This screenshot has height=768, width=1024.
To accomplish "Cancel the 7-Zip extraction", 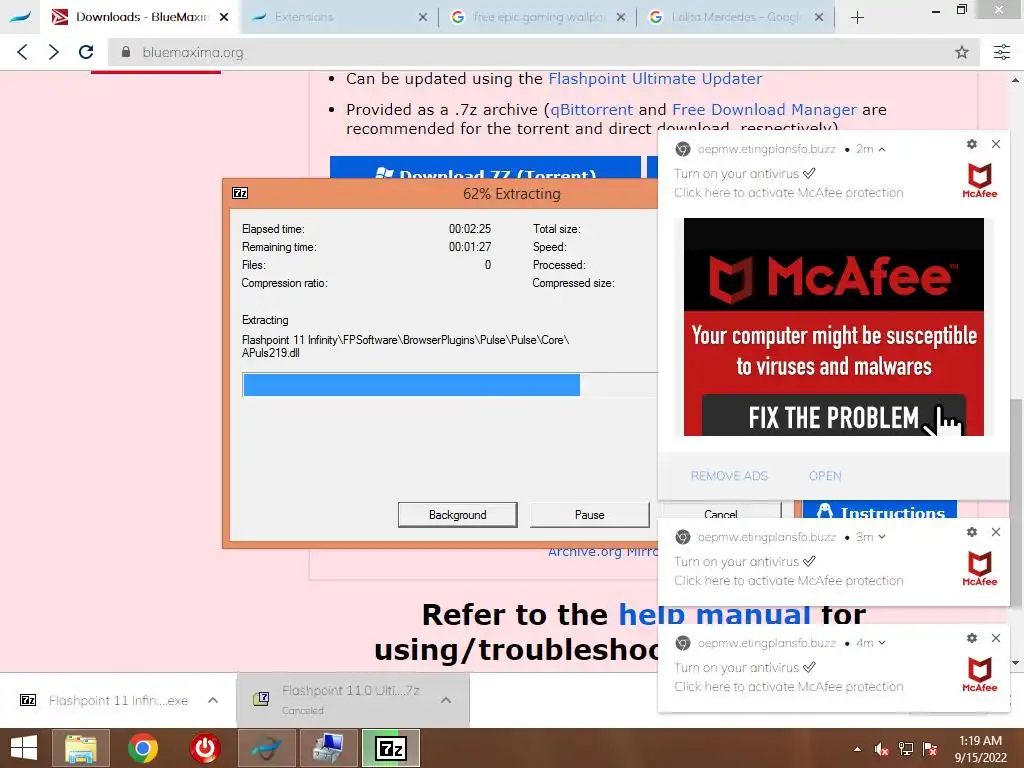I will (x=721, y=512).
